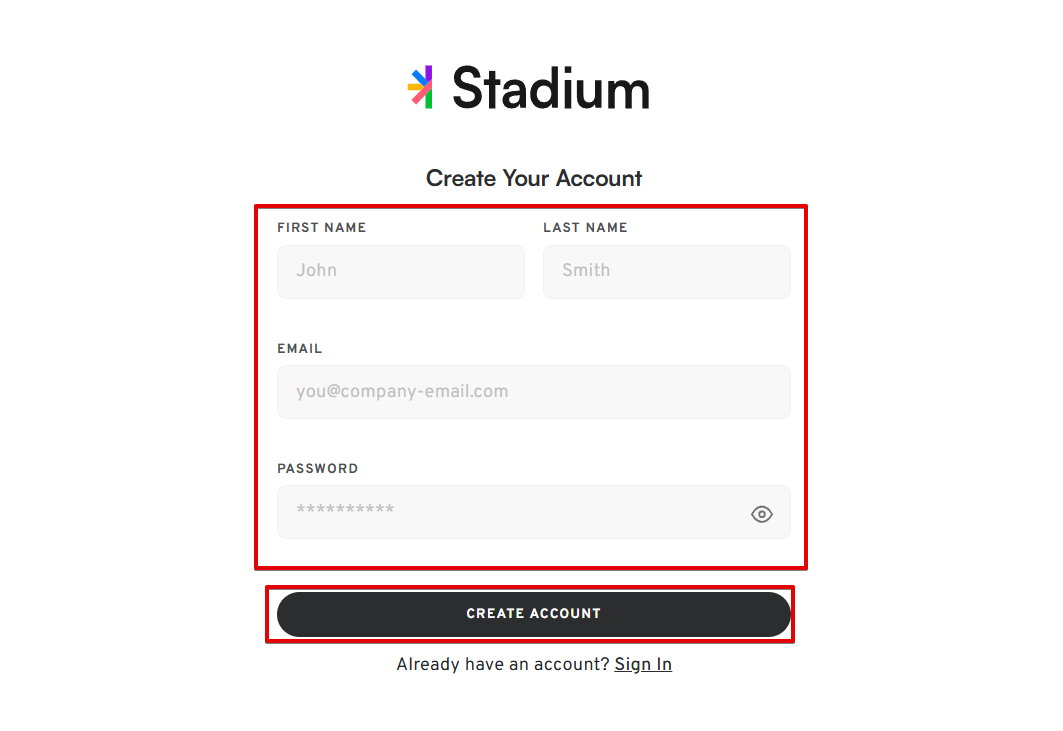This screenshot has width=1063, height=731.
Task: Click the 'ACCOUNT' word on the dark button
Action: click(565, 614)
